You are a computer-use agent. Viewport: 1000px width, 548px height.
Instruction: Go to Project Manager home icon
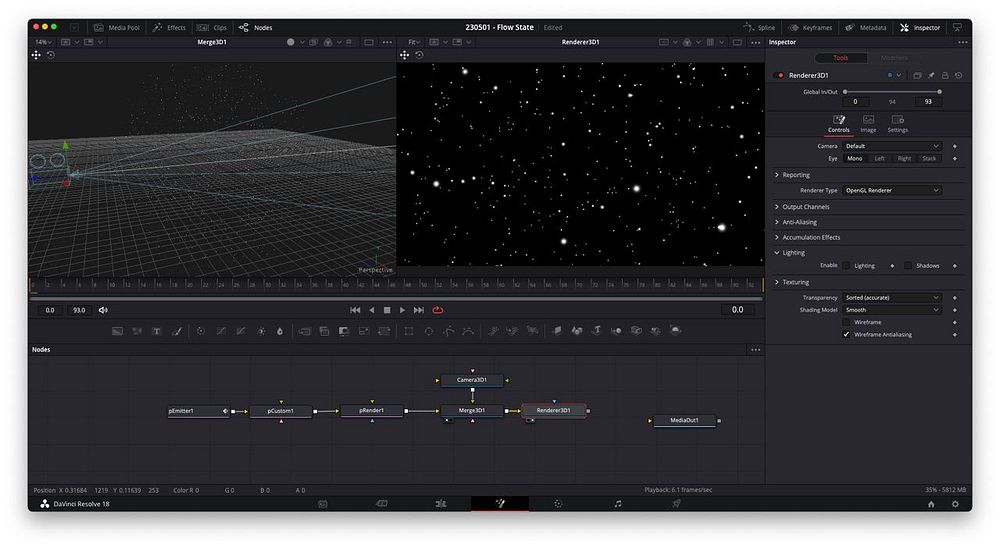tap(931, 504)
